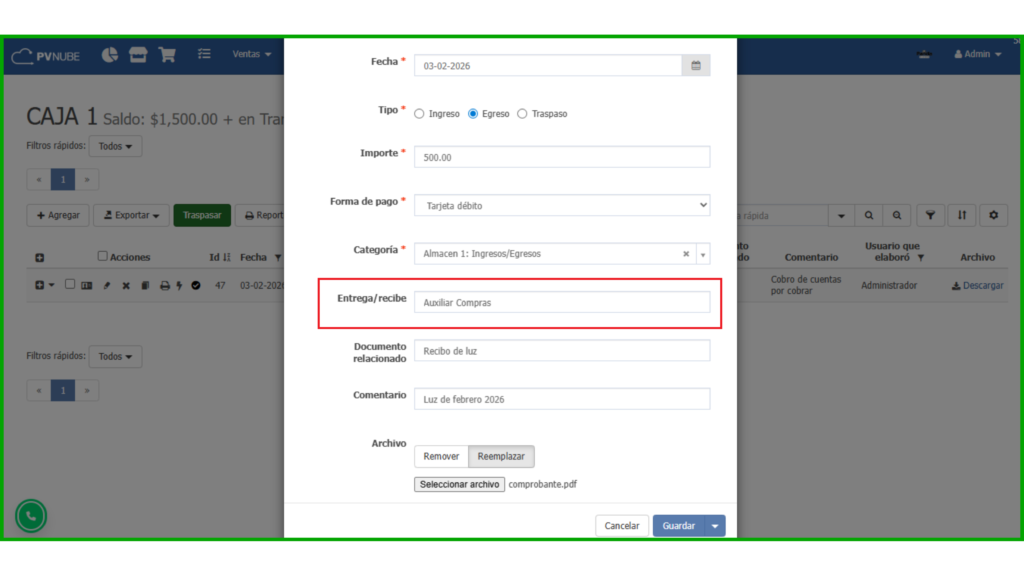
Task: Expand the Categoría dropdown arrow
Action: [703, 254]
